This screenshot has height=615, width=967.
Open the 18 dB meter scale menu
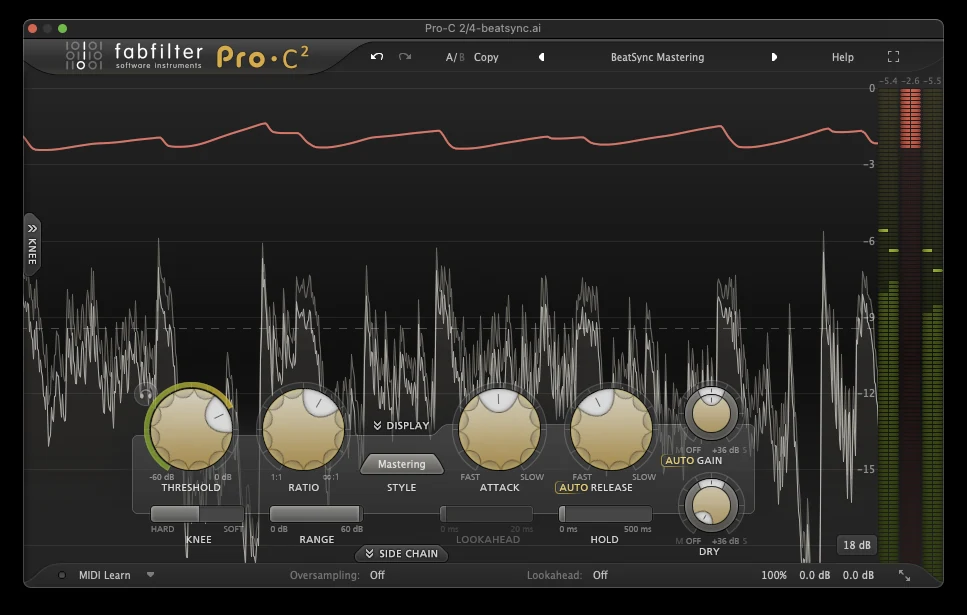click(857, 545)
